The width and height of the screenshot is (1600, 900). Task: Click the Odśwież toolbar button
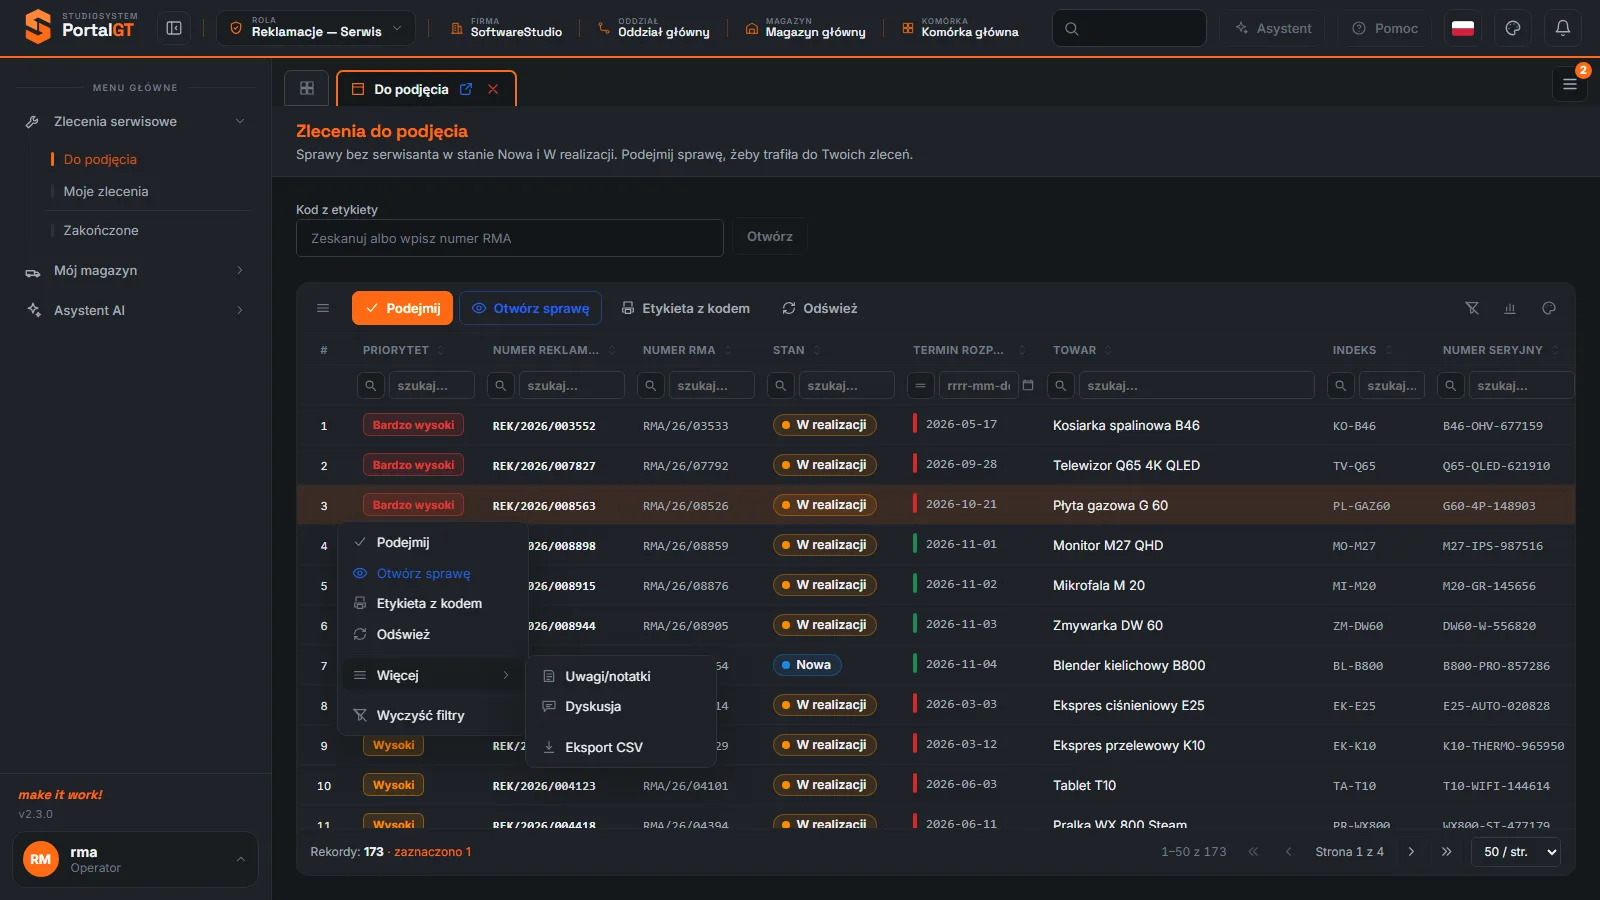pyautogui.click(x=819, y=308)
